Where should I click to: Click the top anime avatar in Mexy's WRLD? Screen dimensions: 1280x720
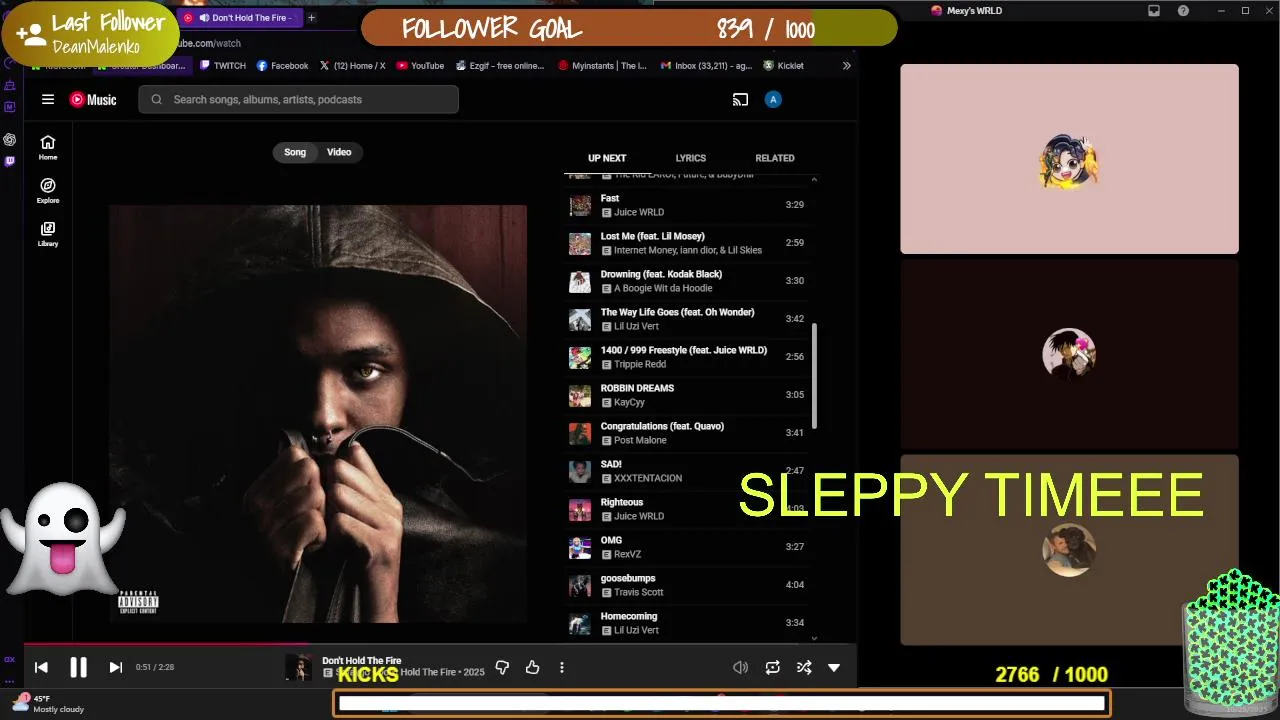1069,162
